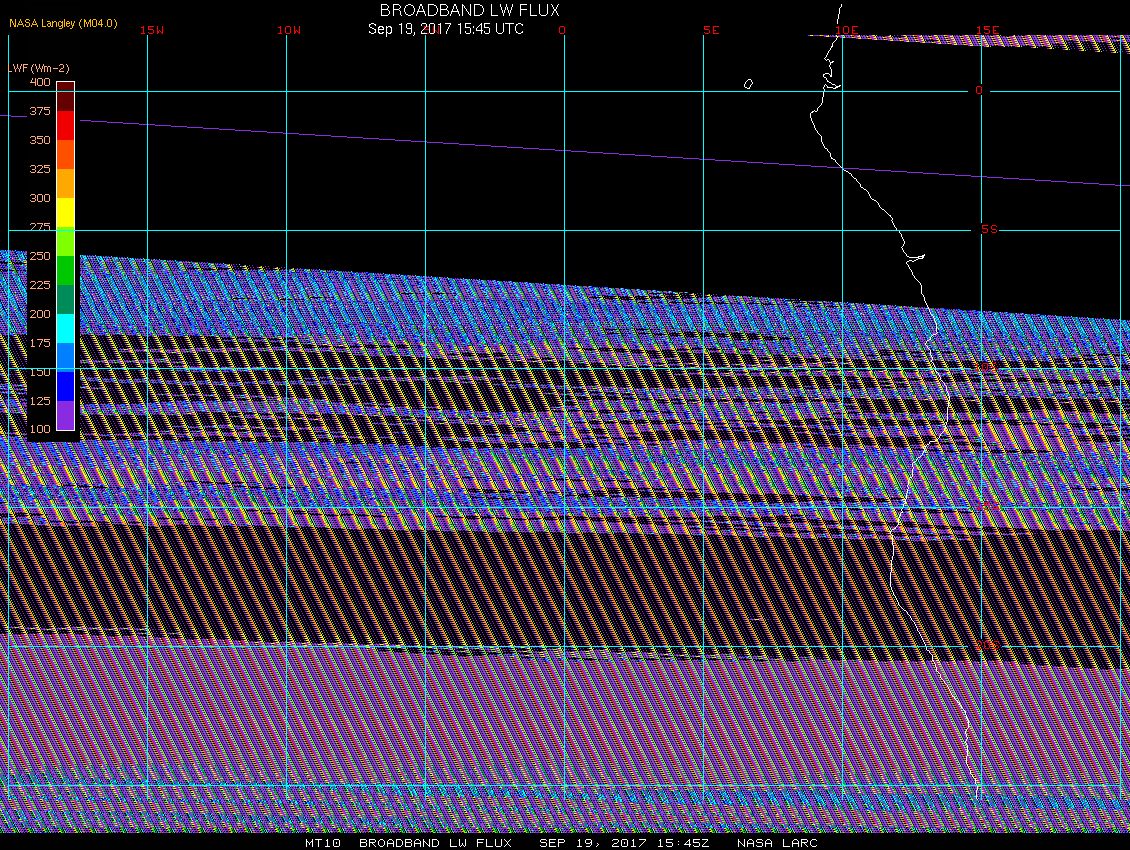Select the 15W longitude label
The image size is (1130, 850).
click(152, 31)
